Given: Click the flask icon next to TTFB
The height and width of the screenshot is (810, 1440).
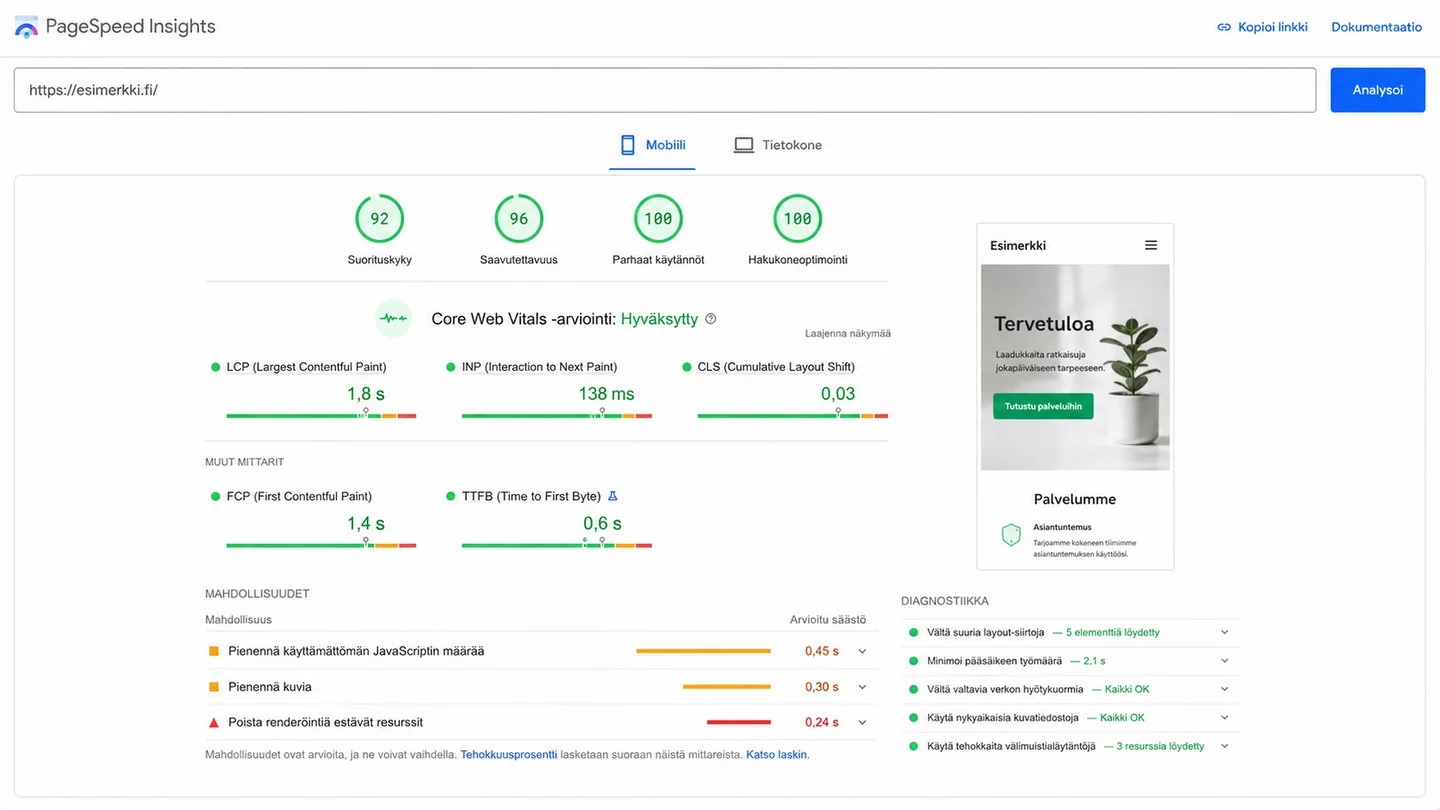Looking at the screenshot, I should (x=613, y=496).
